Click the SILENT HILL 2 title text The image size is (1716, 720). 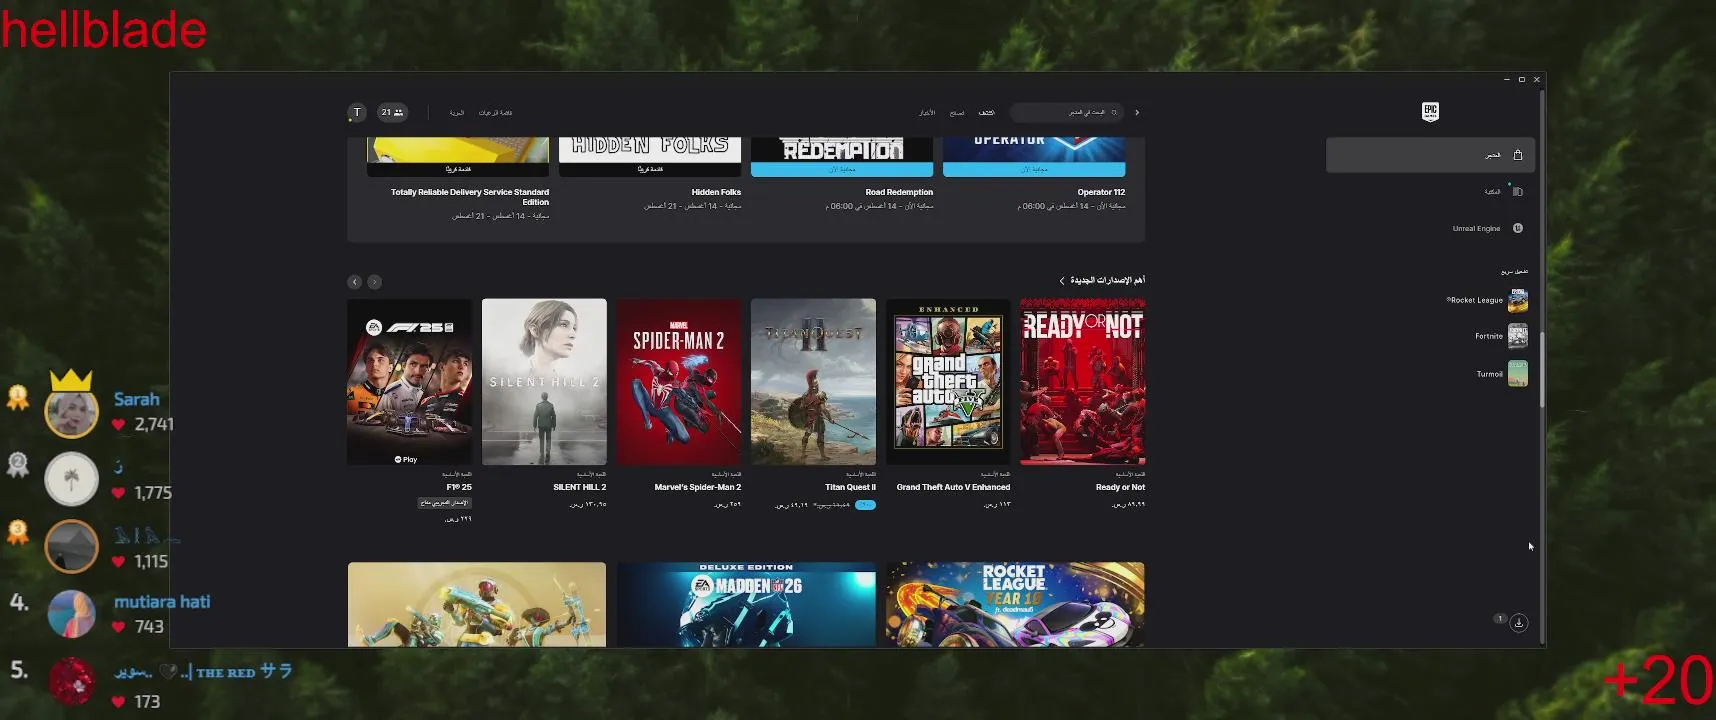tap(580, 487)
